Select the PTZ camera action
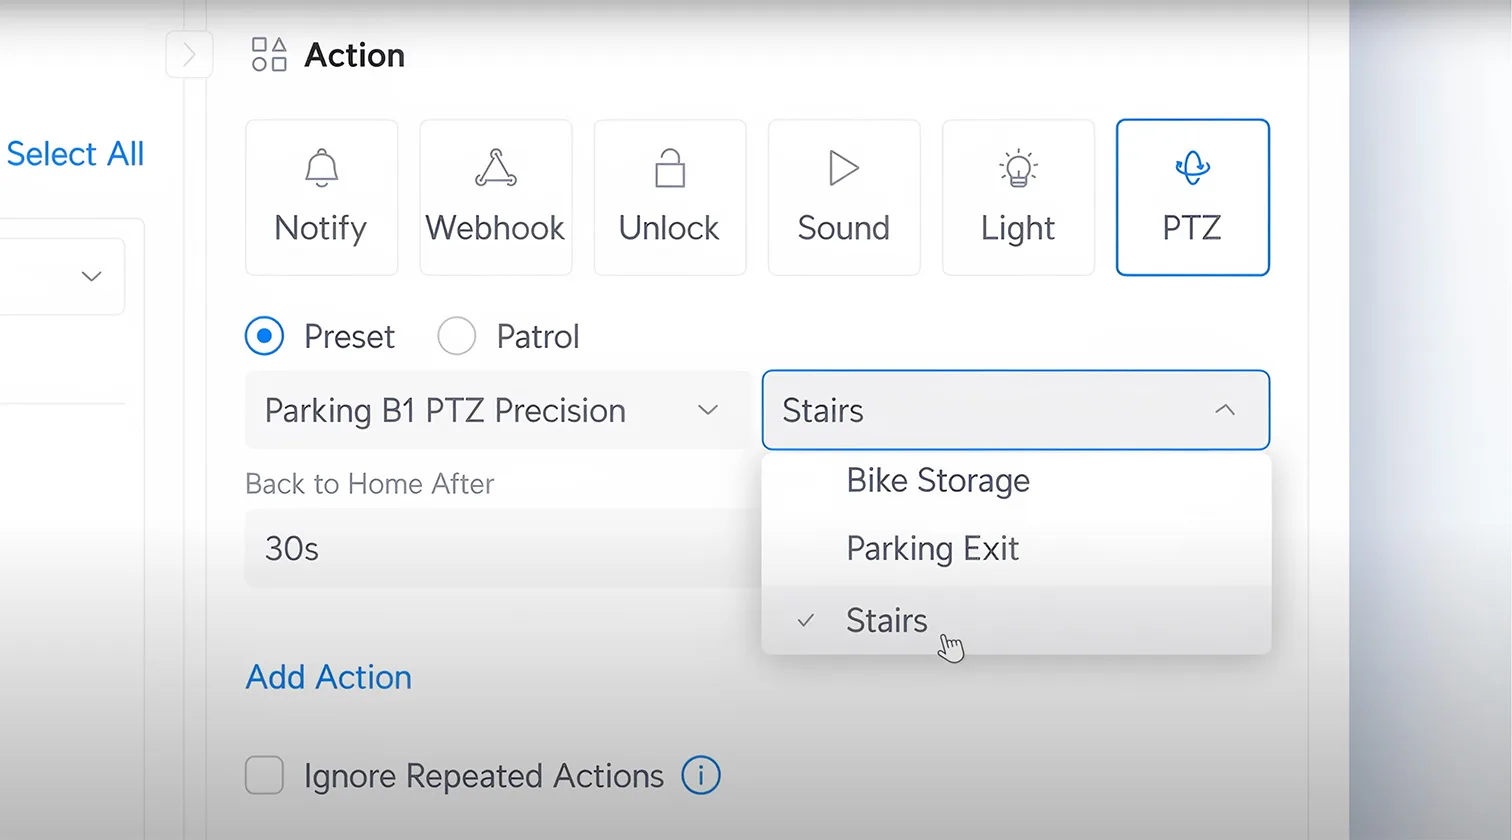Viewport: 1512px width, 840px height. coord(1192,197)
